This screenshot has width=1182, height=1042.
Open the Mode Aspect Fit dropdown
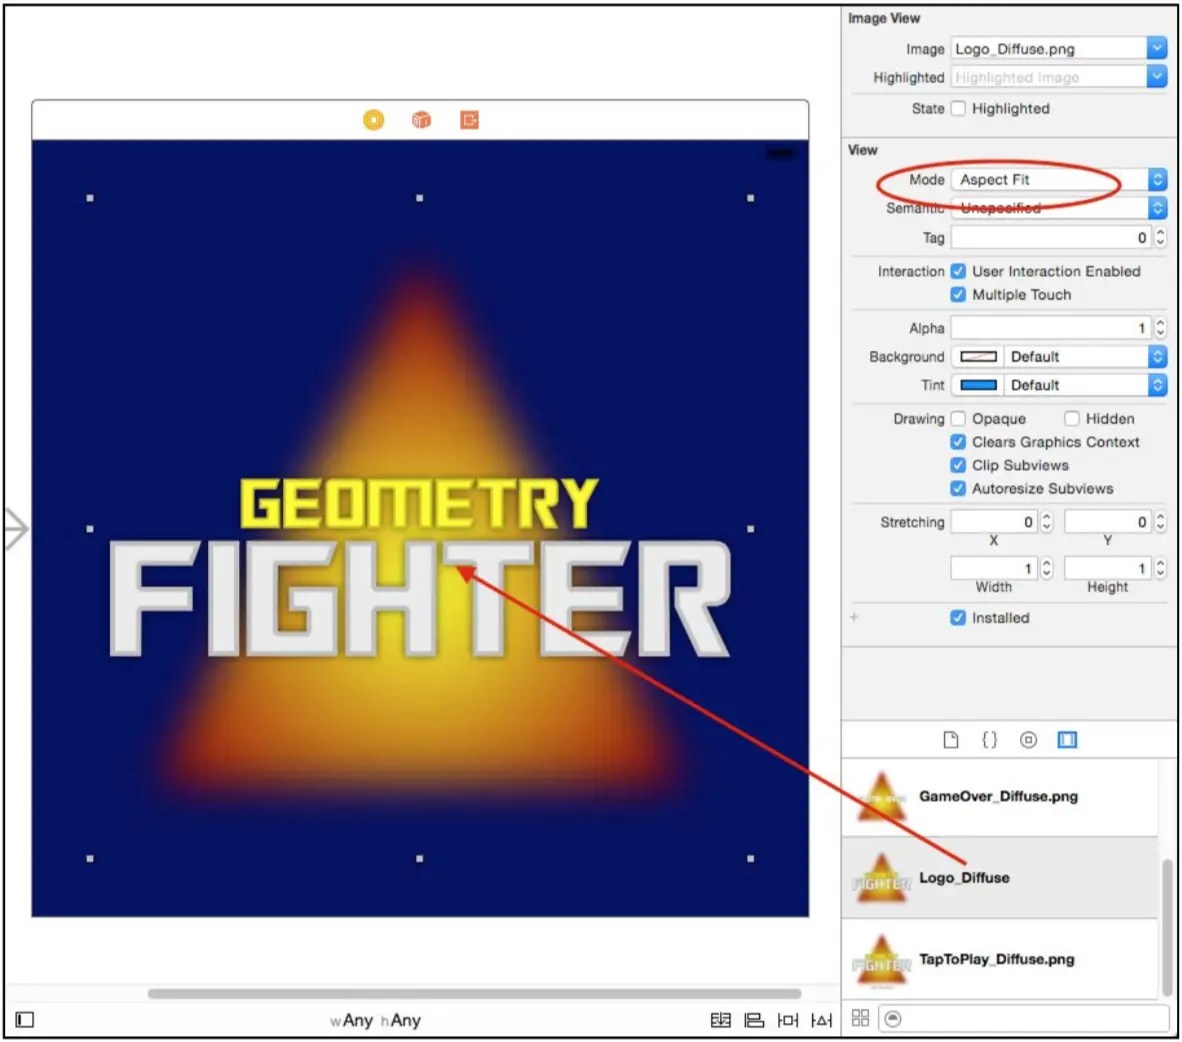tap(1058, 179)
